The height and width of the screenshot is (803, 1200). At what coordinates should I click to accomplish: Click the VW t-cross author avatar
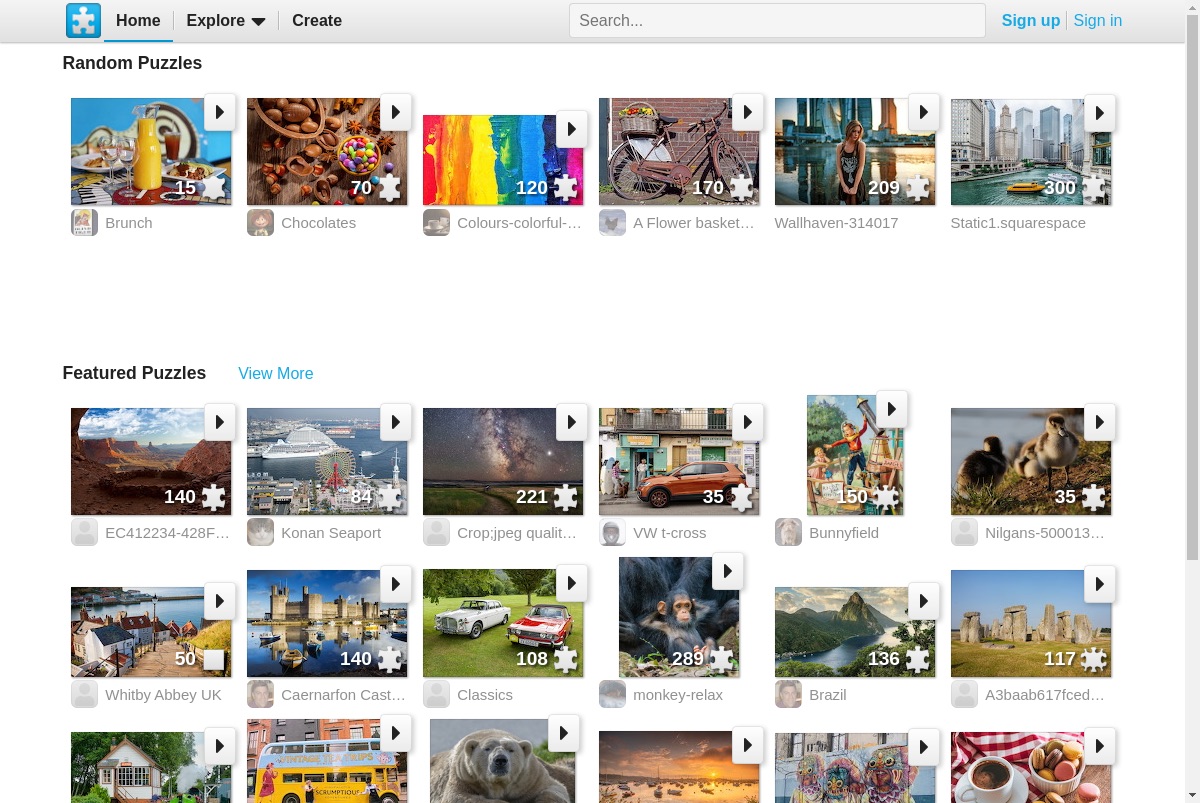(x=612, y=532)
